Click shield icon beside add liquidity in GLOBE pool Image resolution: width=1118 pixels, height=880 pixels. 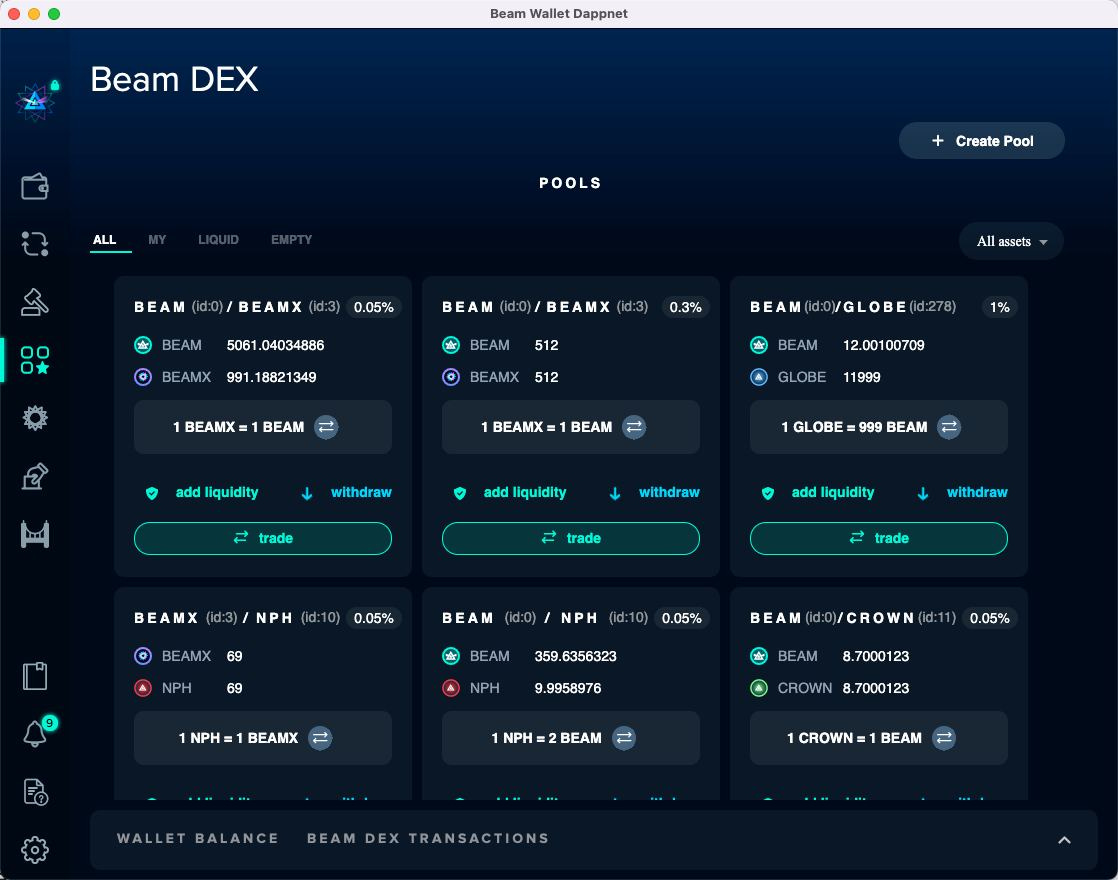tap(768, 493)
